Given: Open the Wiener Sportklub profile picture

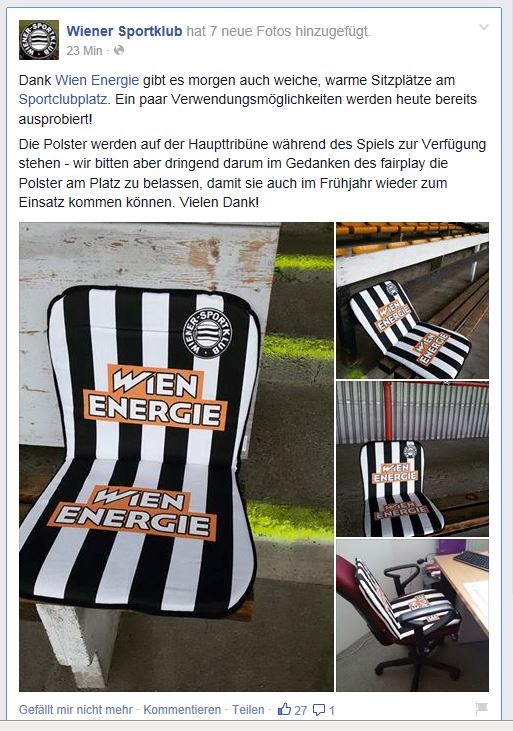Looking at the screenshot, I should 39,40.
